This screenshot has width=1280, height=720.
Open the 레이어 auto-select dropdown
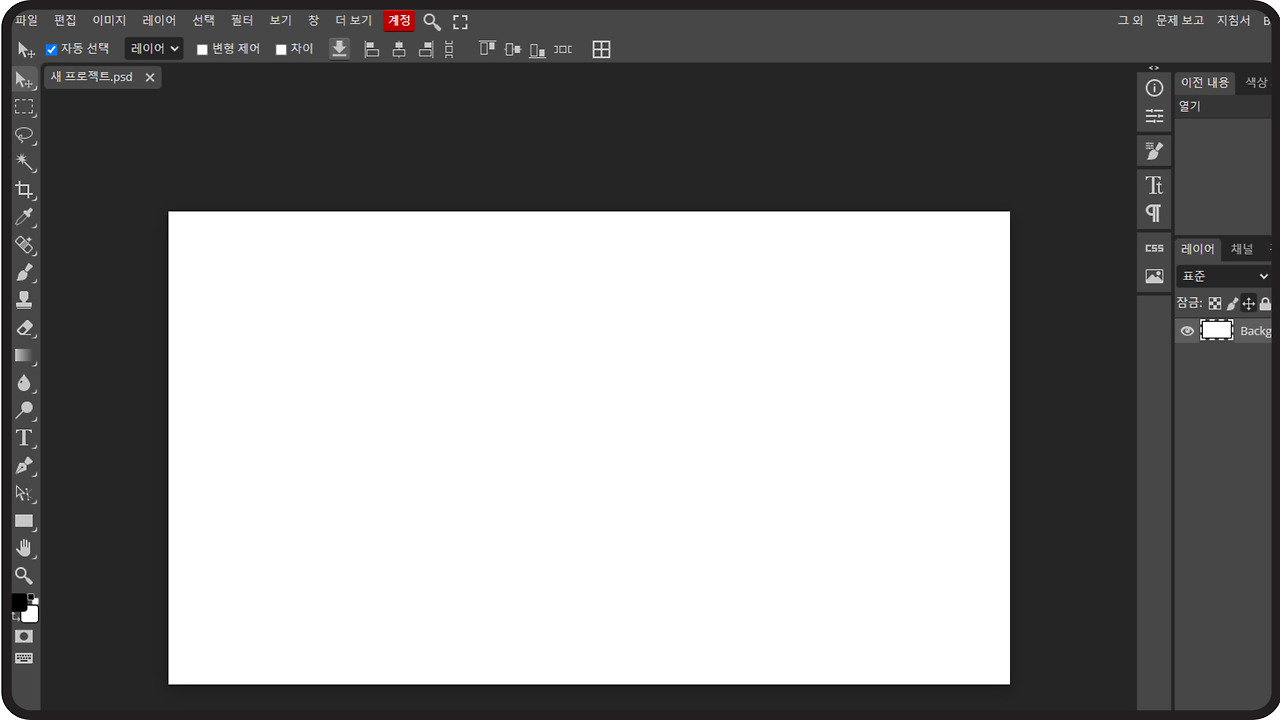[x=154, y=49]
